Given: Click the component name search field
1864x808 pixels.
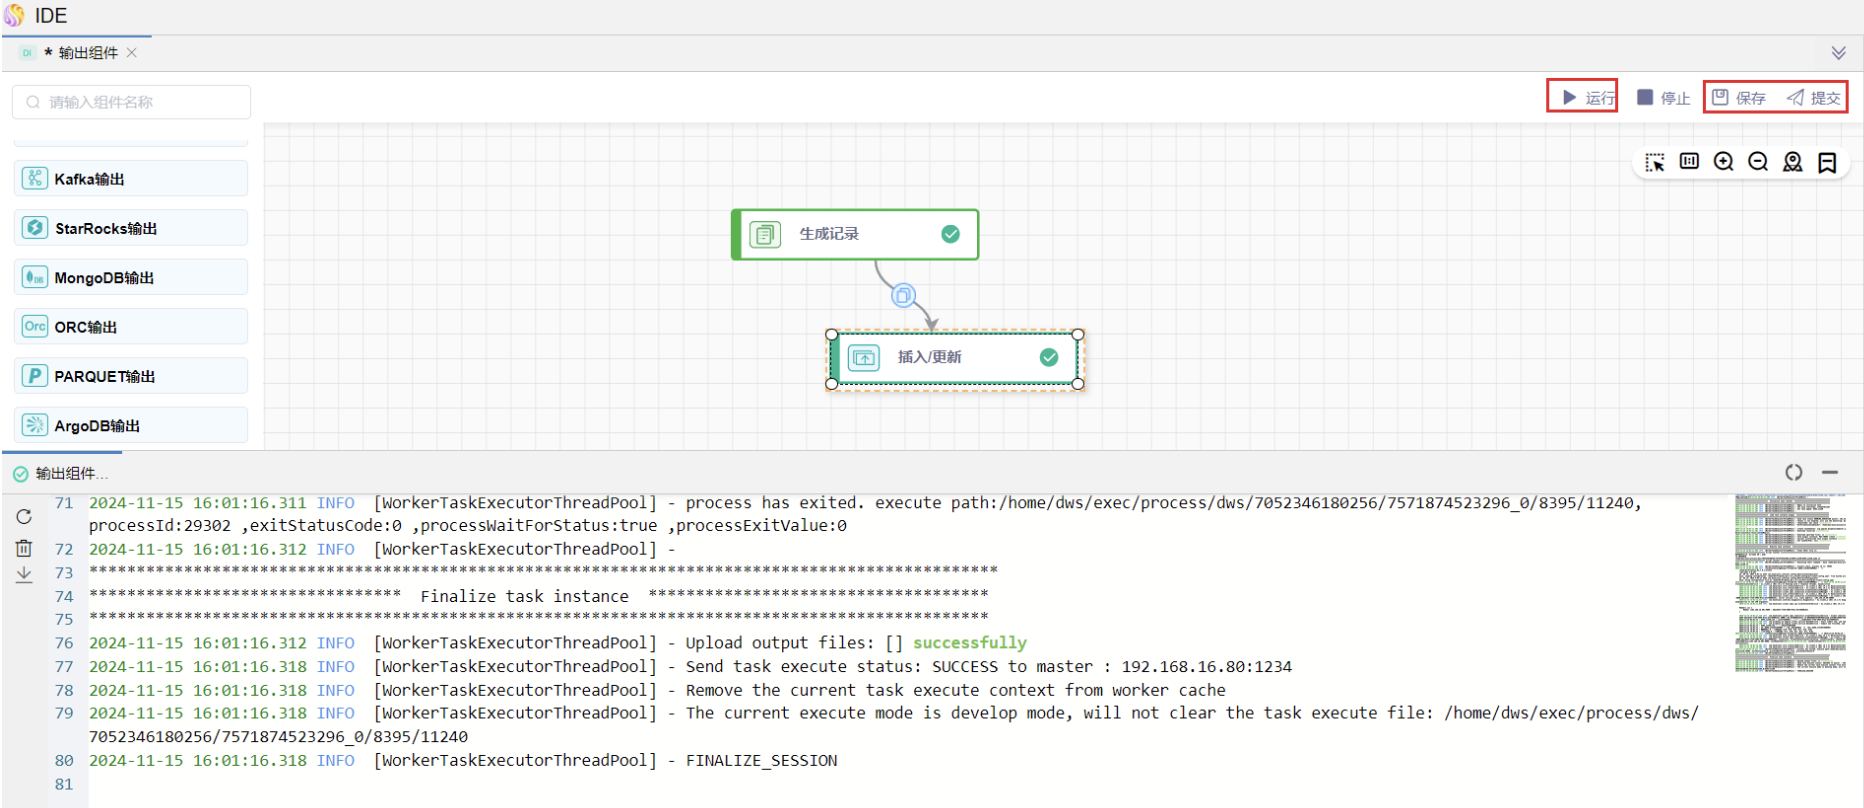Looking at the screenshot, I should tap(132, 102).
